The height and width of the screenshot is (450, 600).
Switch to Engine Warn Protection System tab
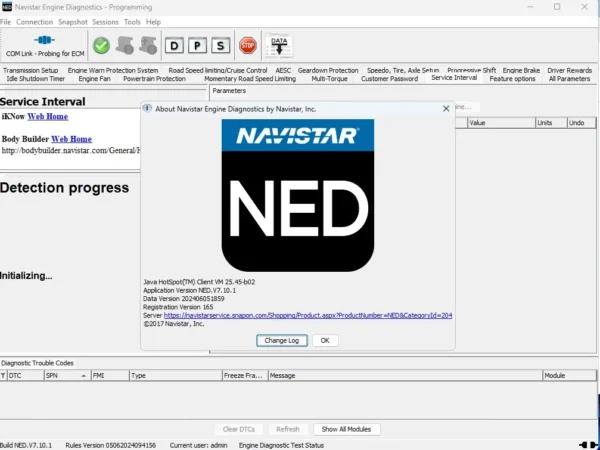[113, 70]
